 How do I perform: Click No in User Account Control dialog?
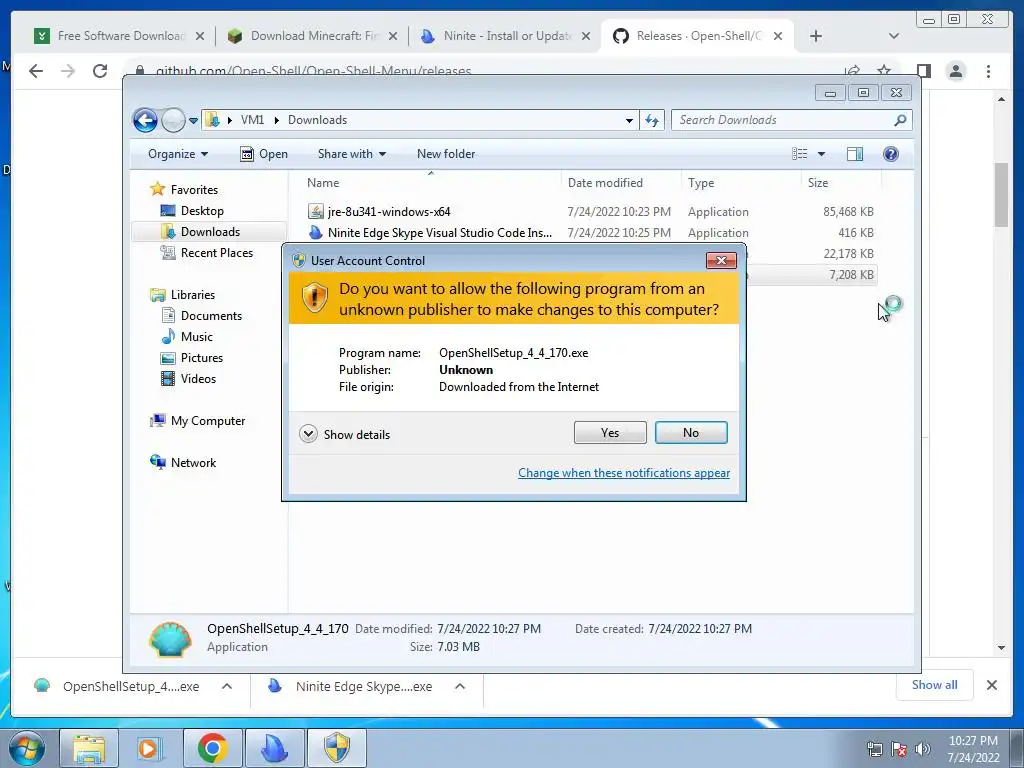[691, 432]
